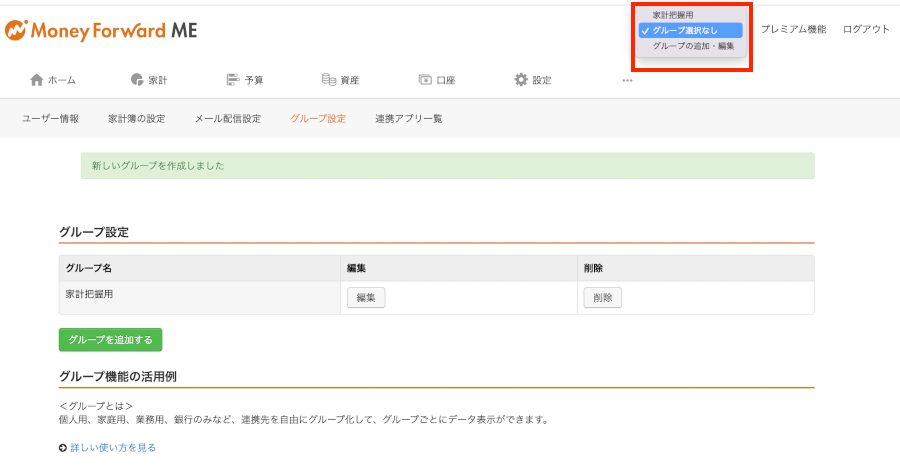Switch to 家計簿の設定 tab

point(137,119)
